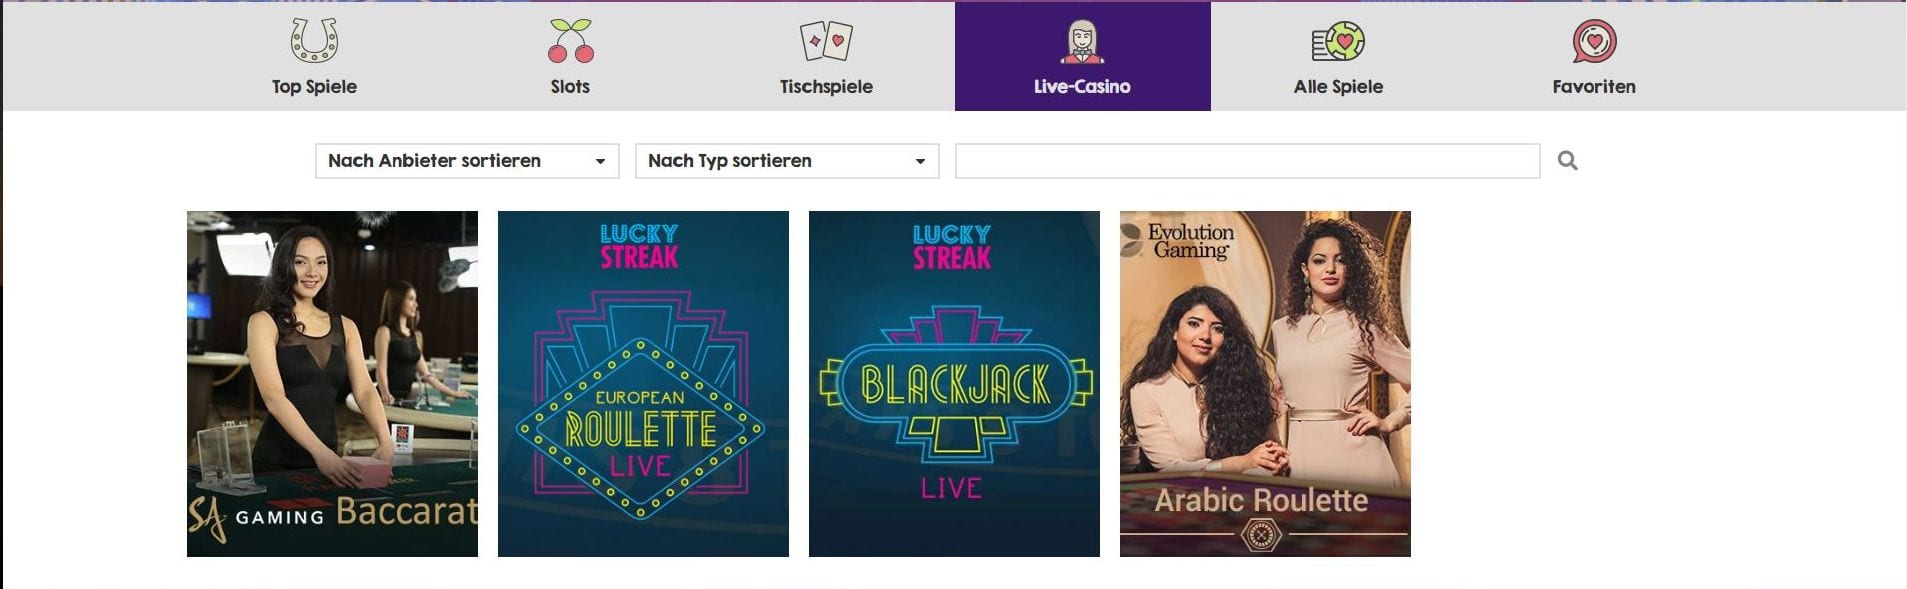Select the playing cards Tischspiele icon

(x=826, y=41)
